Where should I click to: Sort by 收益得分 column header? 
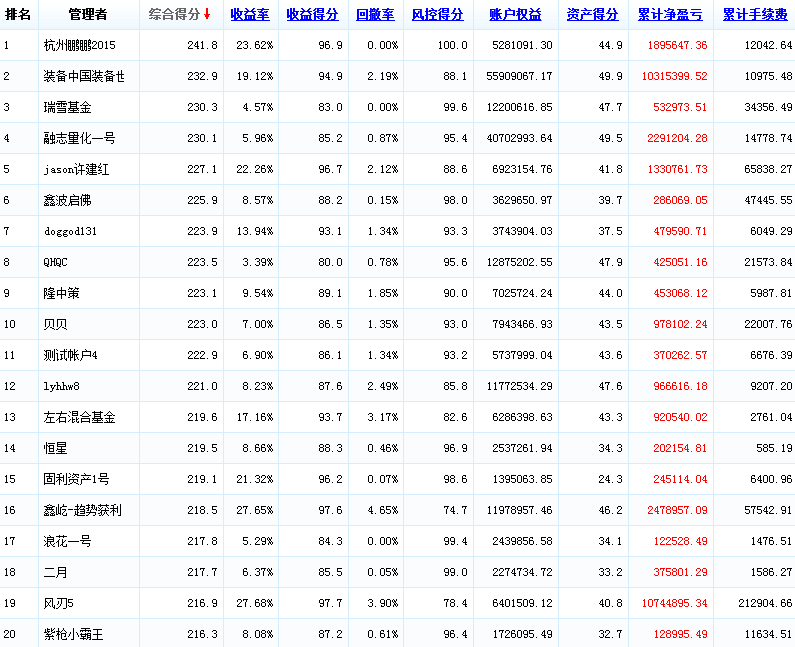point(312,15)
